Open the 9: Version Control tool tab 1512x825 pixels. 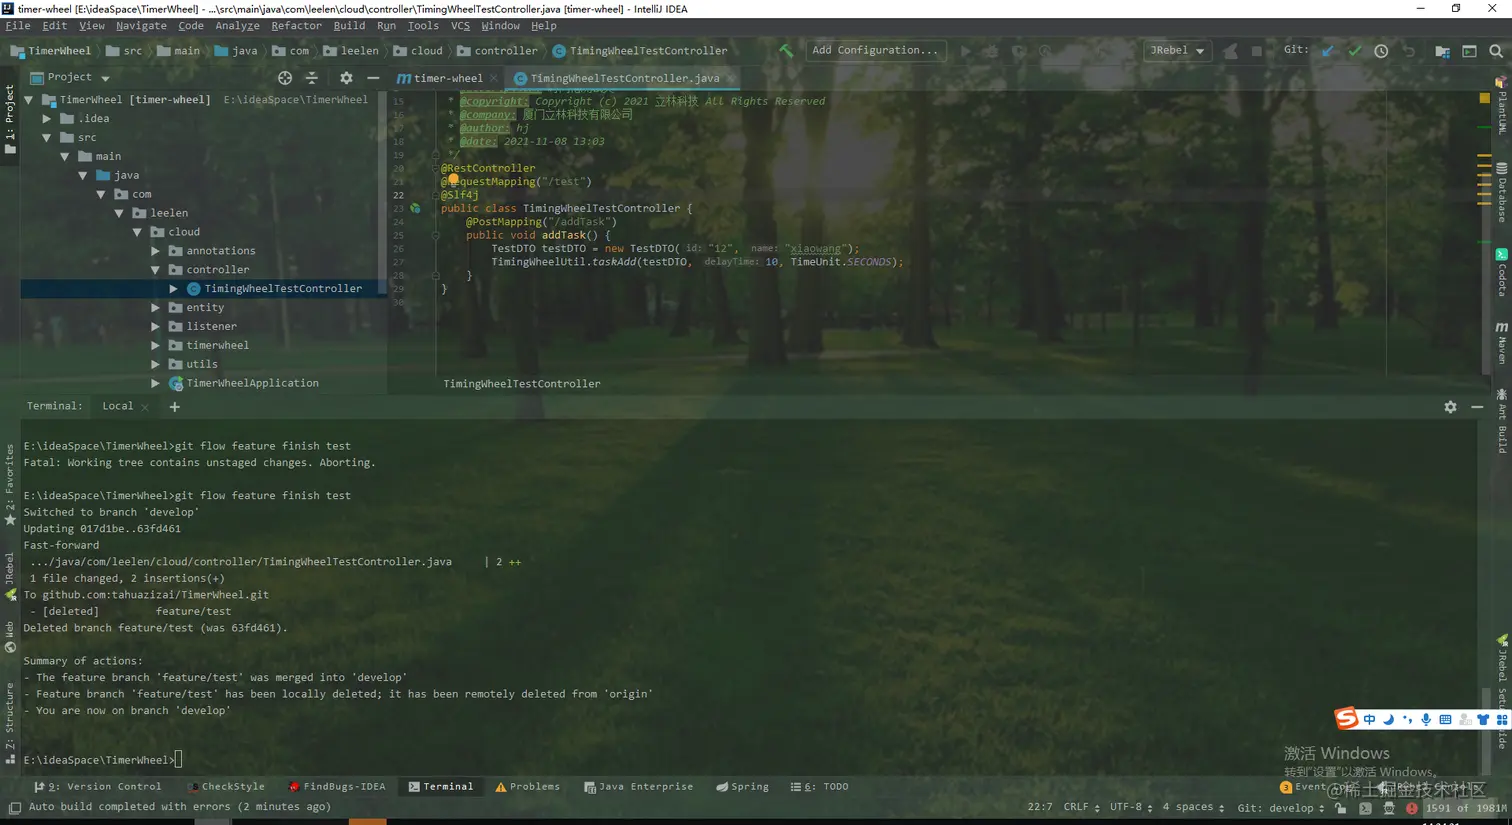pos(97,787)
